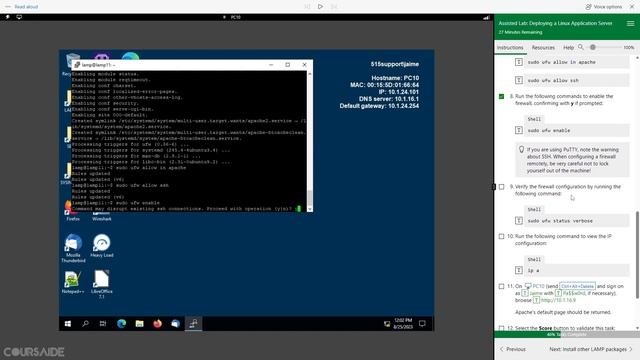This screenshot has width=640, height=360.
Task: Click the network tray icon
Action: pyautogui.click(x=387, y=324)
